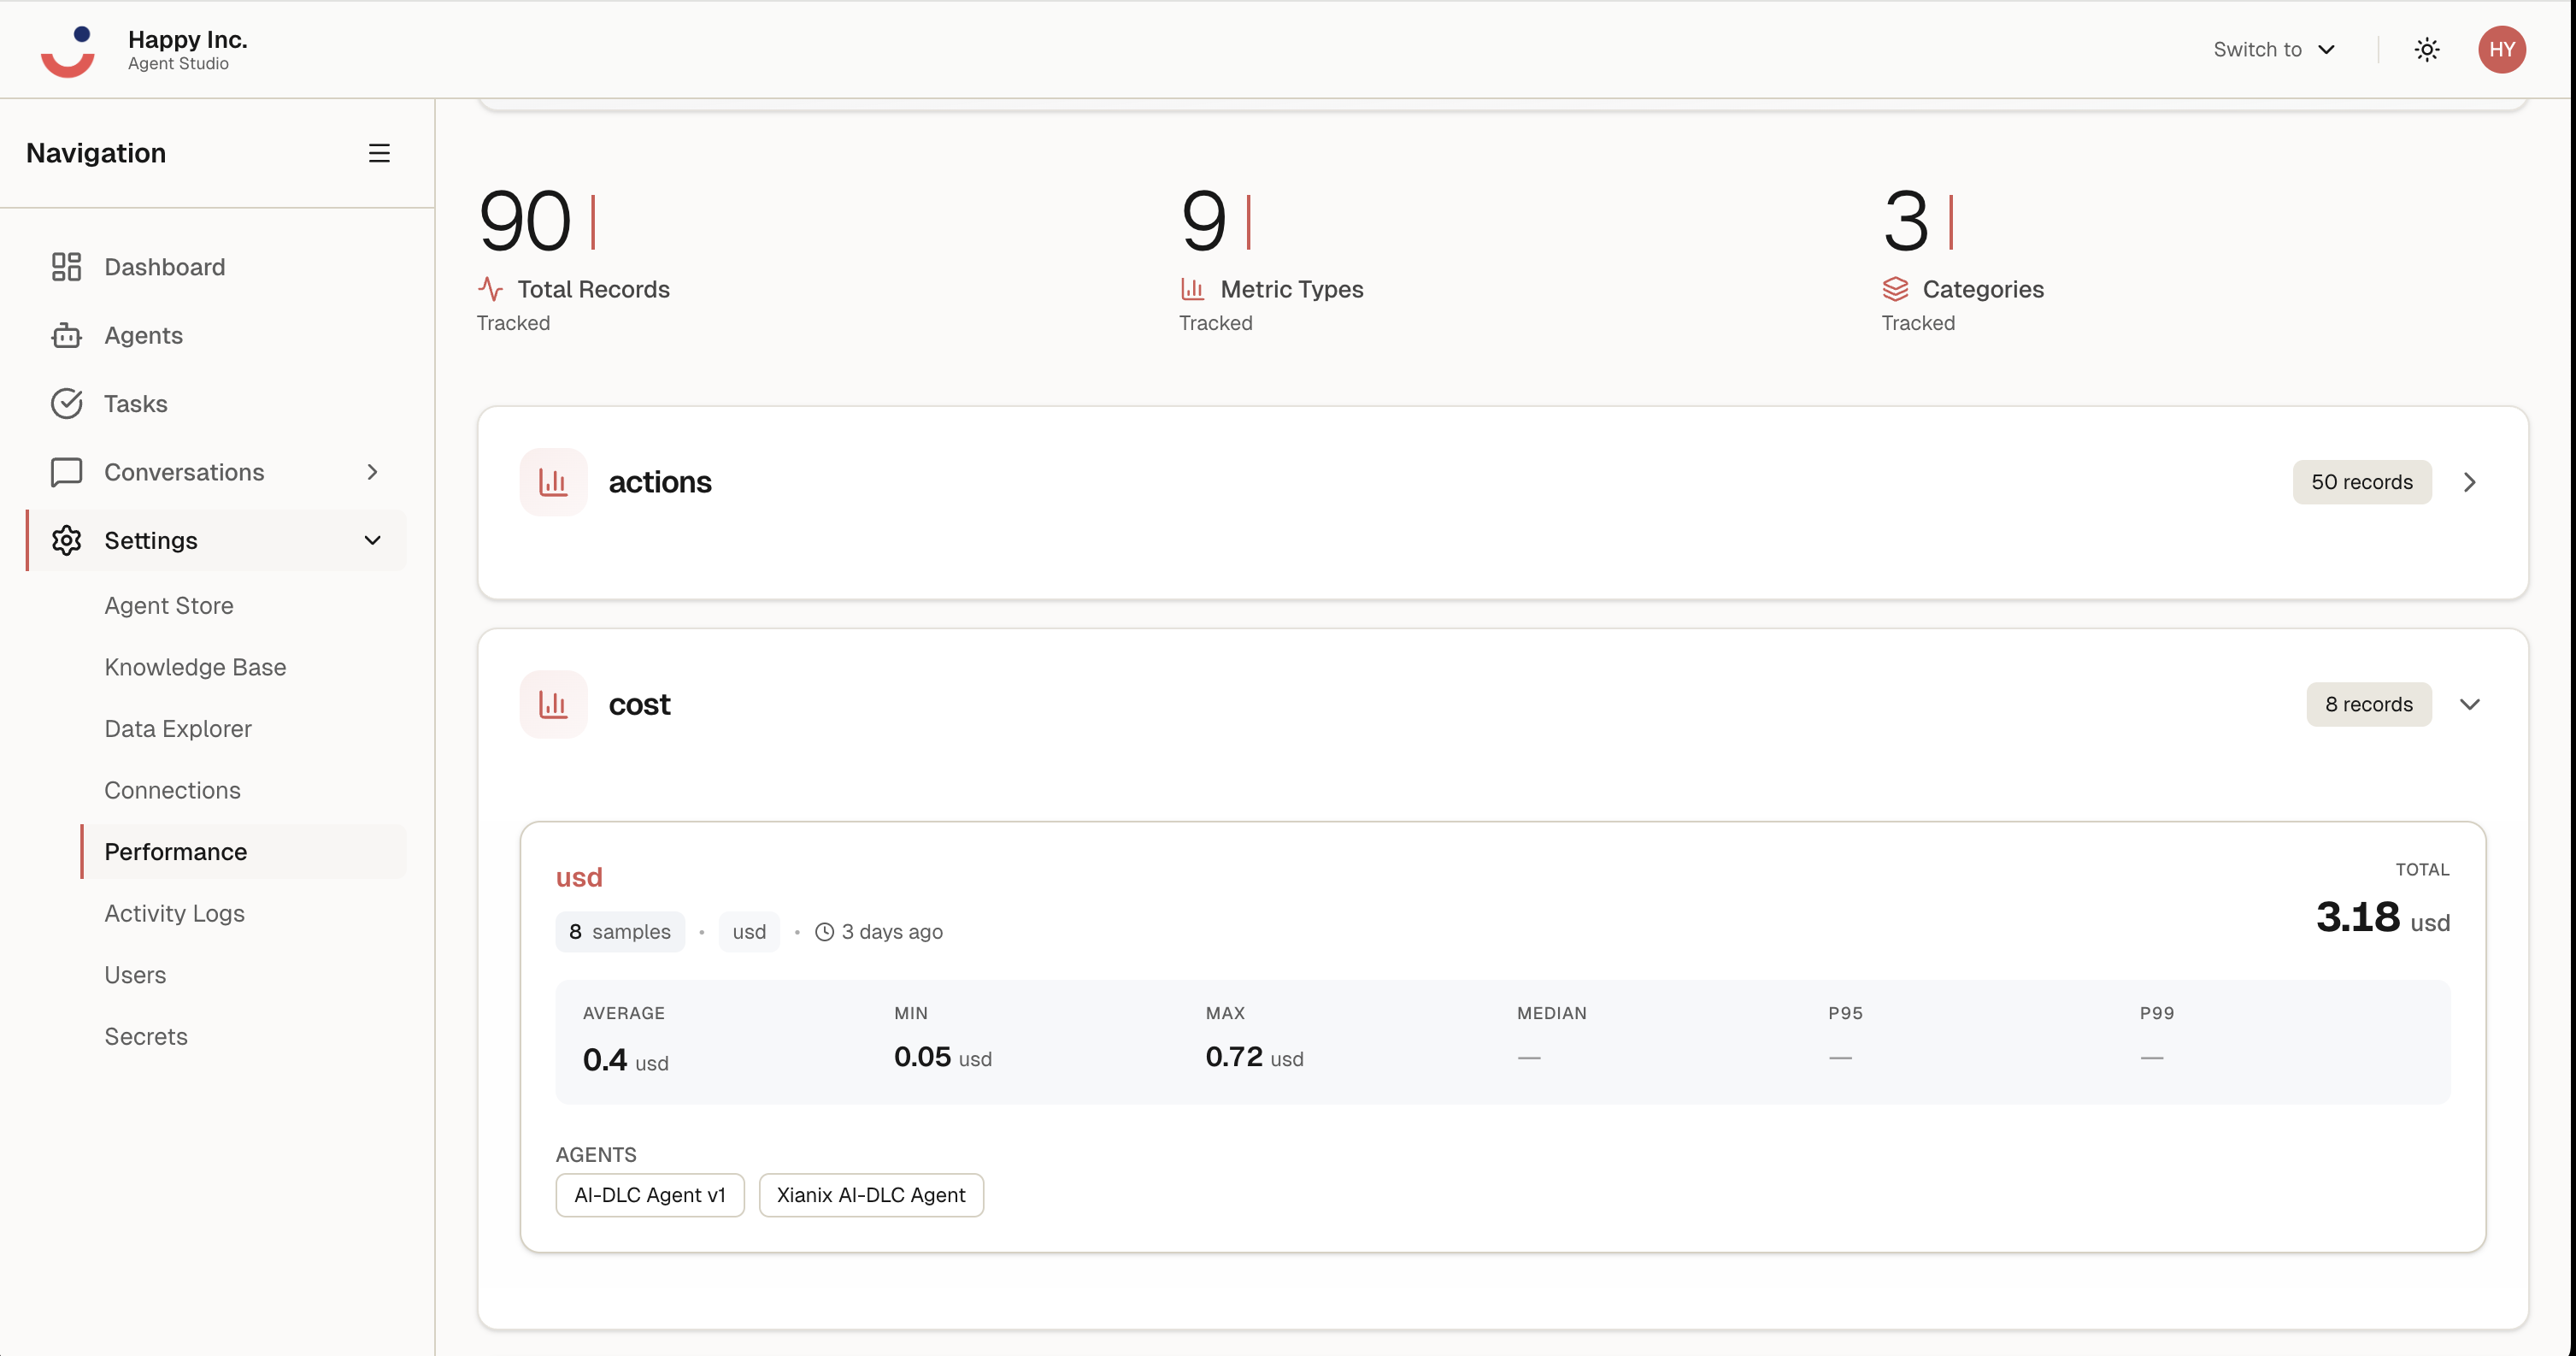The image size is (2576, 1356).
Task: Open the Performance settings page
Action: click(175, 851)
